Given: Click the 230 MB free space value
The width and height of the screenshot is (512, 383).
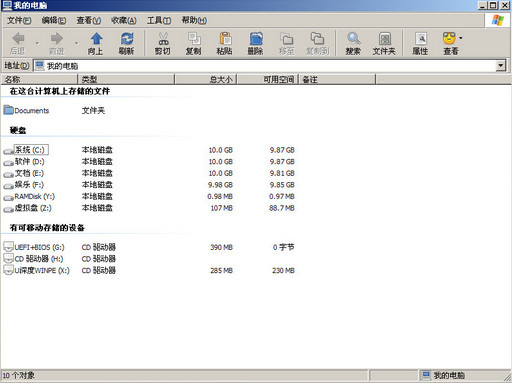Looking at the screenshot, I should (283, 270).
